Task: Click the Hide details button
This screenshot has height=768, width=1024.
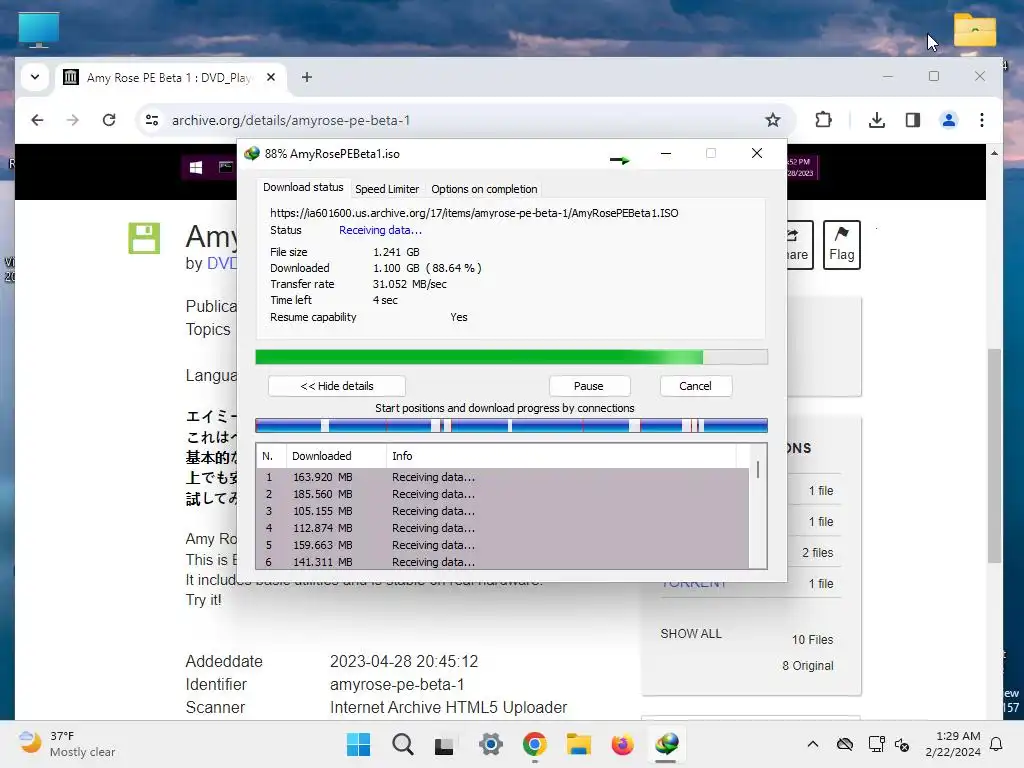Action: click(x=337, y=386)
